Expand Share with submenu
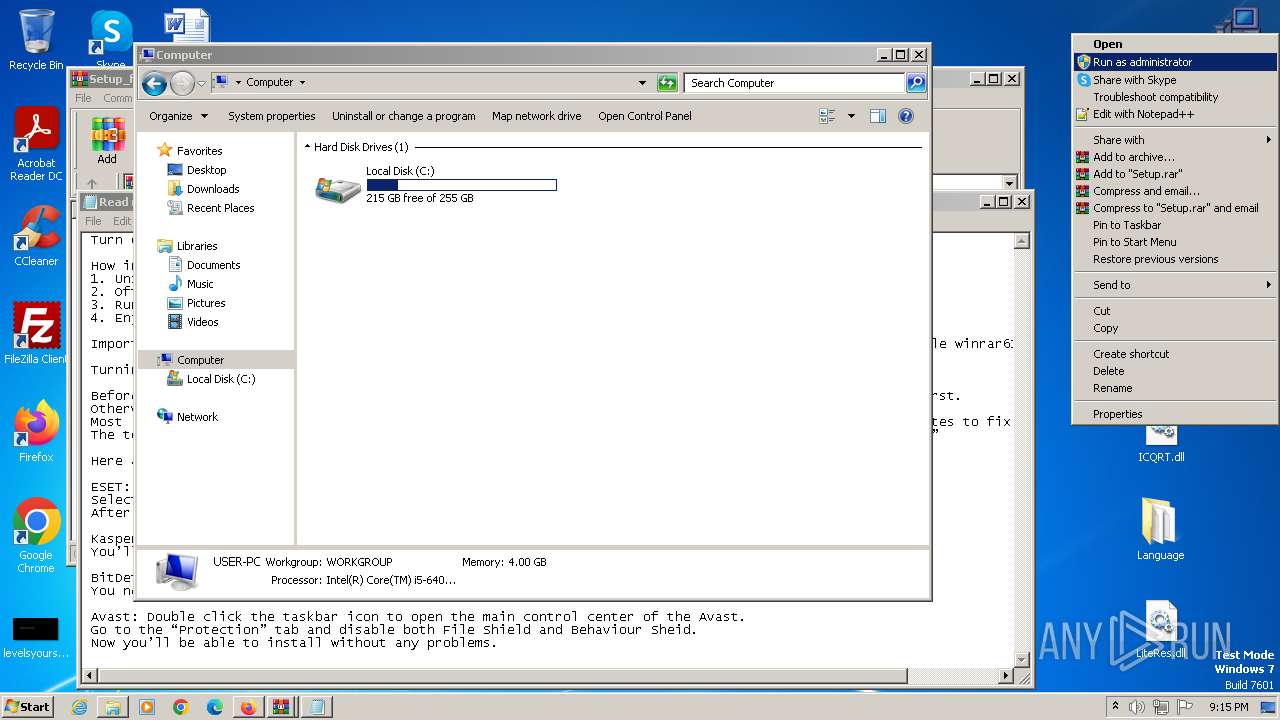1280x720 pixels. [x=1174, y=140]
